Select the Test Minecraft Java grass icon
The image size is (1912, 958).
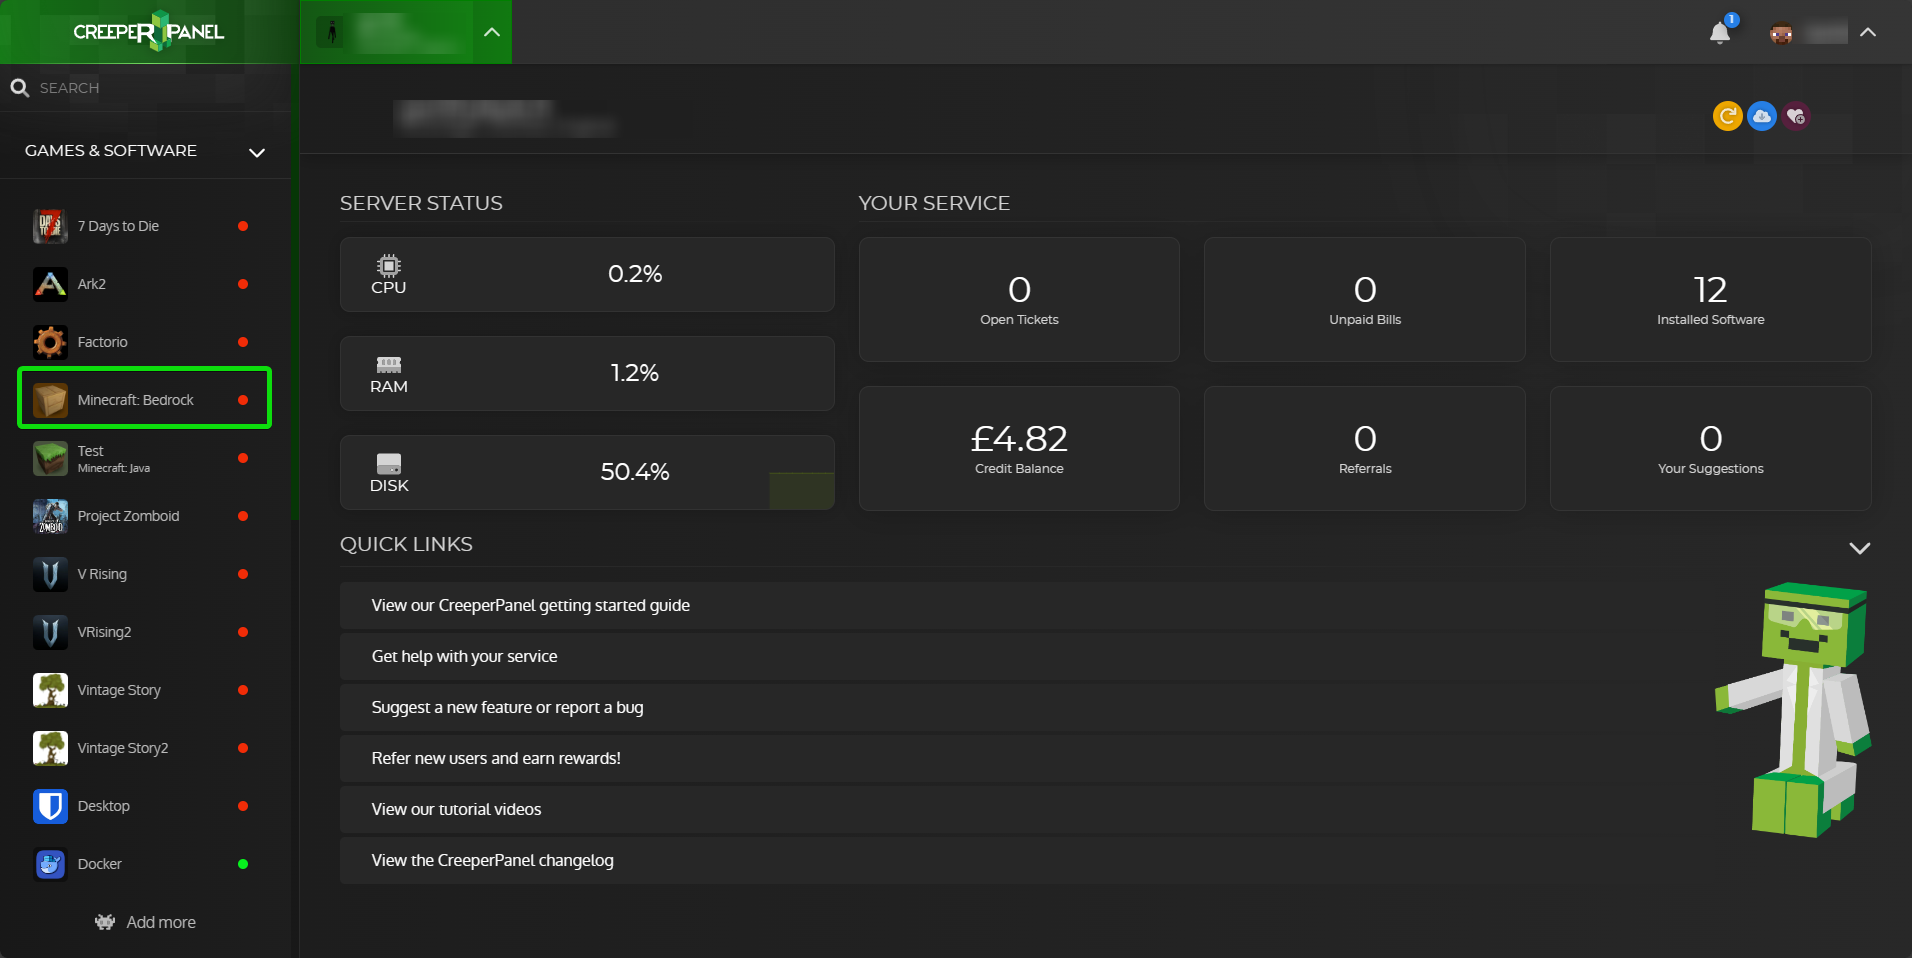50,458
